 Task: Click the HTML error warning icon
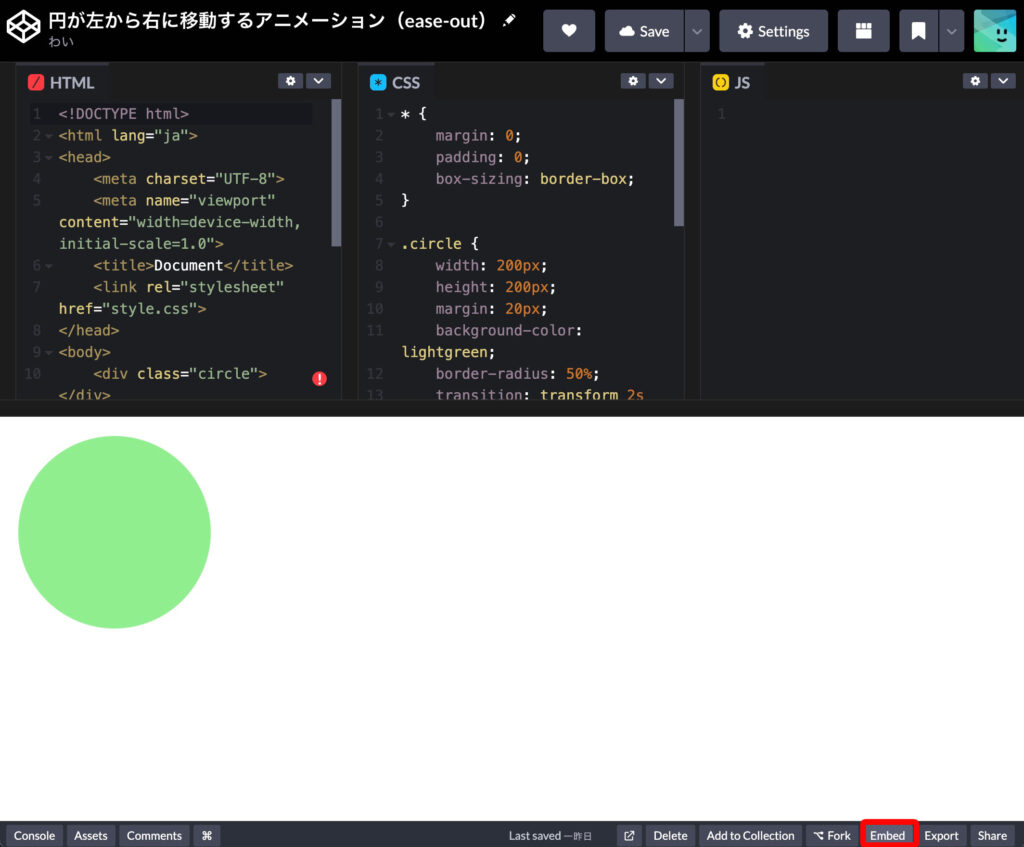[319, 379]
